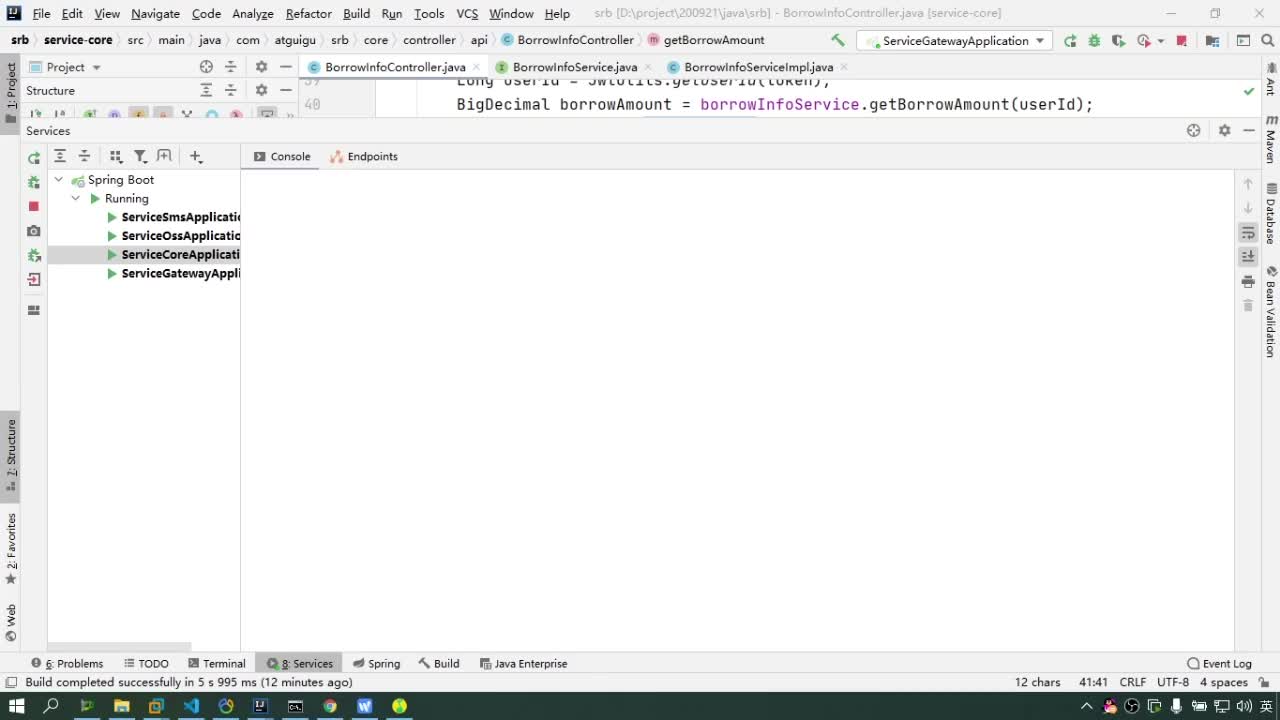Click the Print console icon
This screenshot has height=720, width=1280.
click(1248, 282)
